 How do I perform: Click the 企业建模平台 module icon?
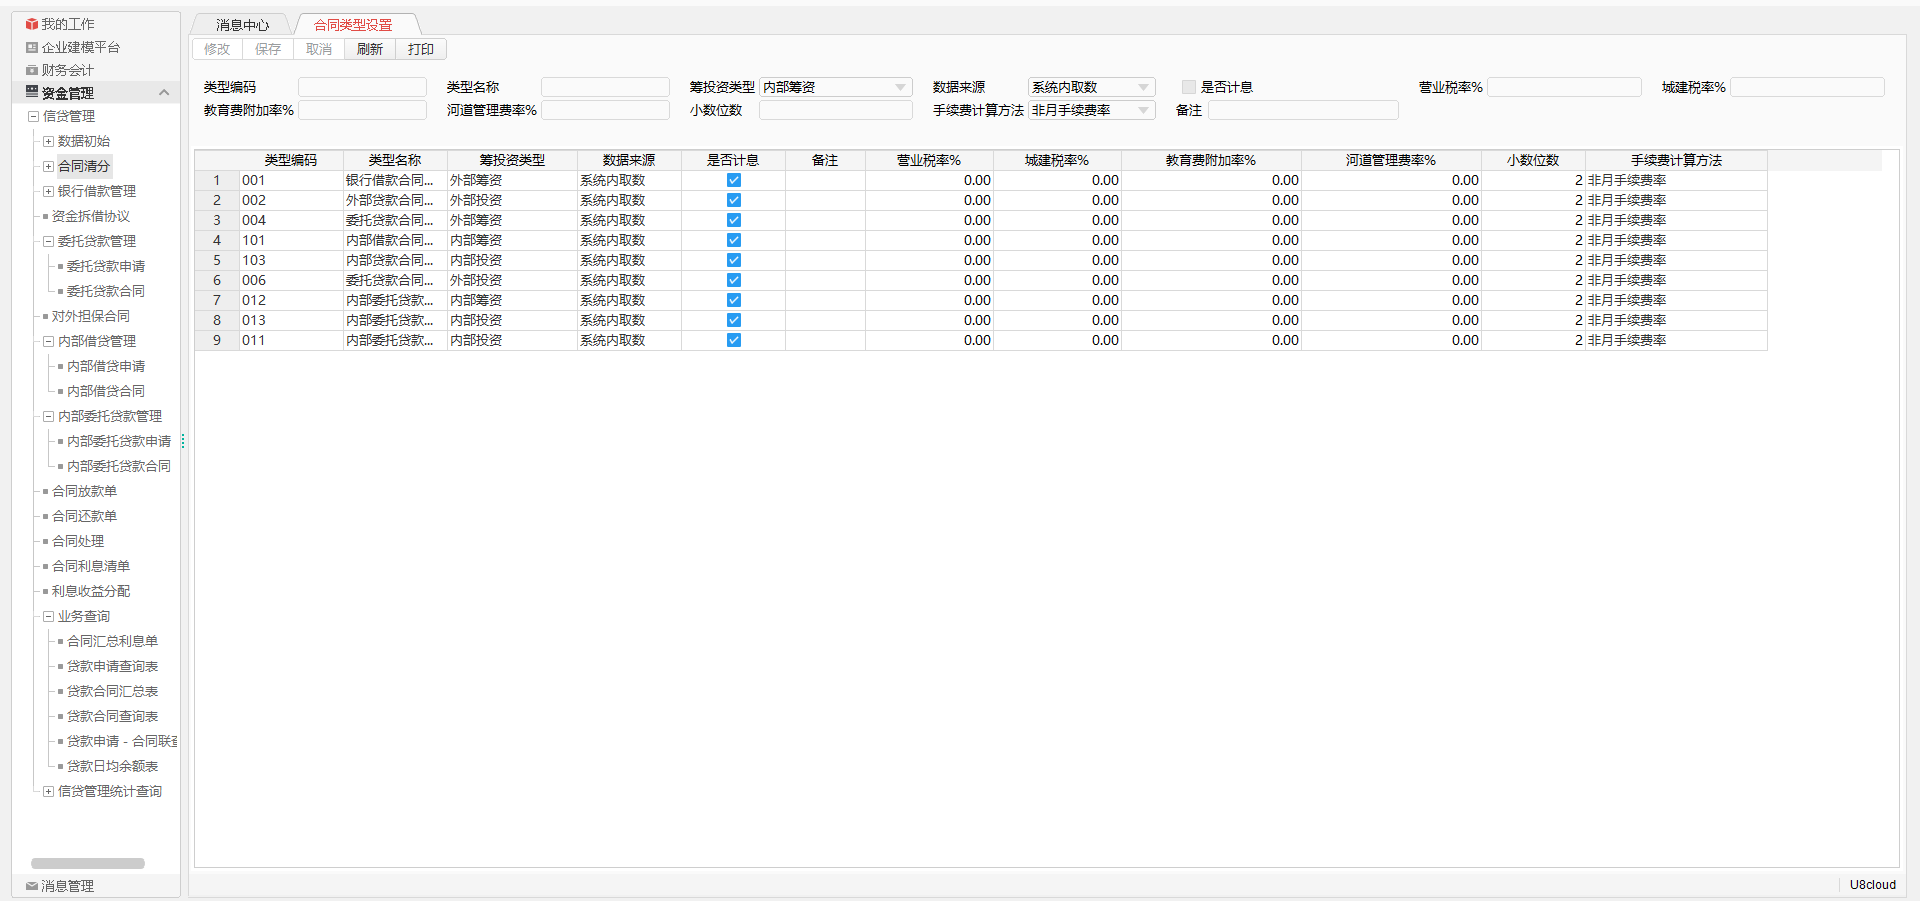tap(32, 47)
